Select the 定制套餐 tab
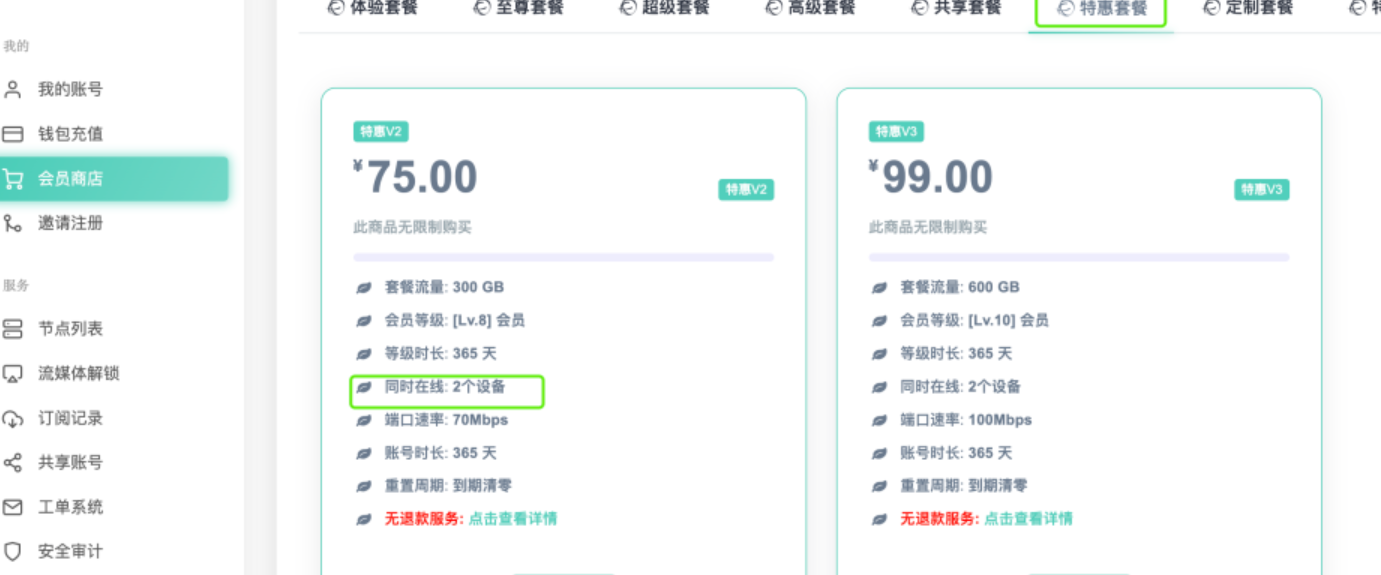Image resolution: width=1381 pixels, height=575 pixels. coord(1248,8)
